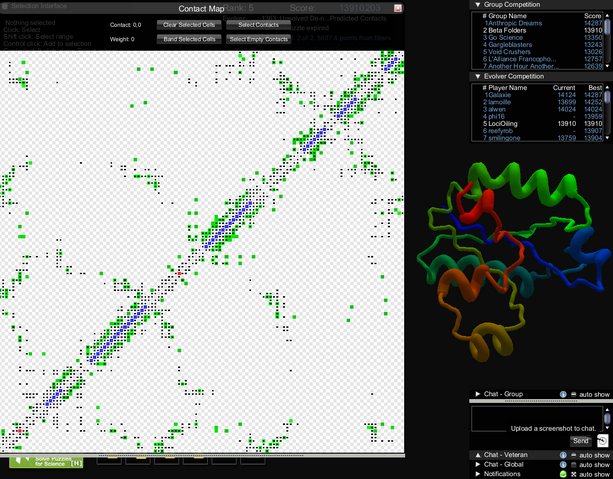Viewport: 613px width, 479px height.
Task: Collapse the Group Competition panel
Action: pyautogui.click(x=477, y=5)
